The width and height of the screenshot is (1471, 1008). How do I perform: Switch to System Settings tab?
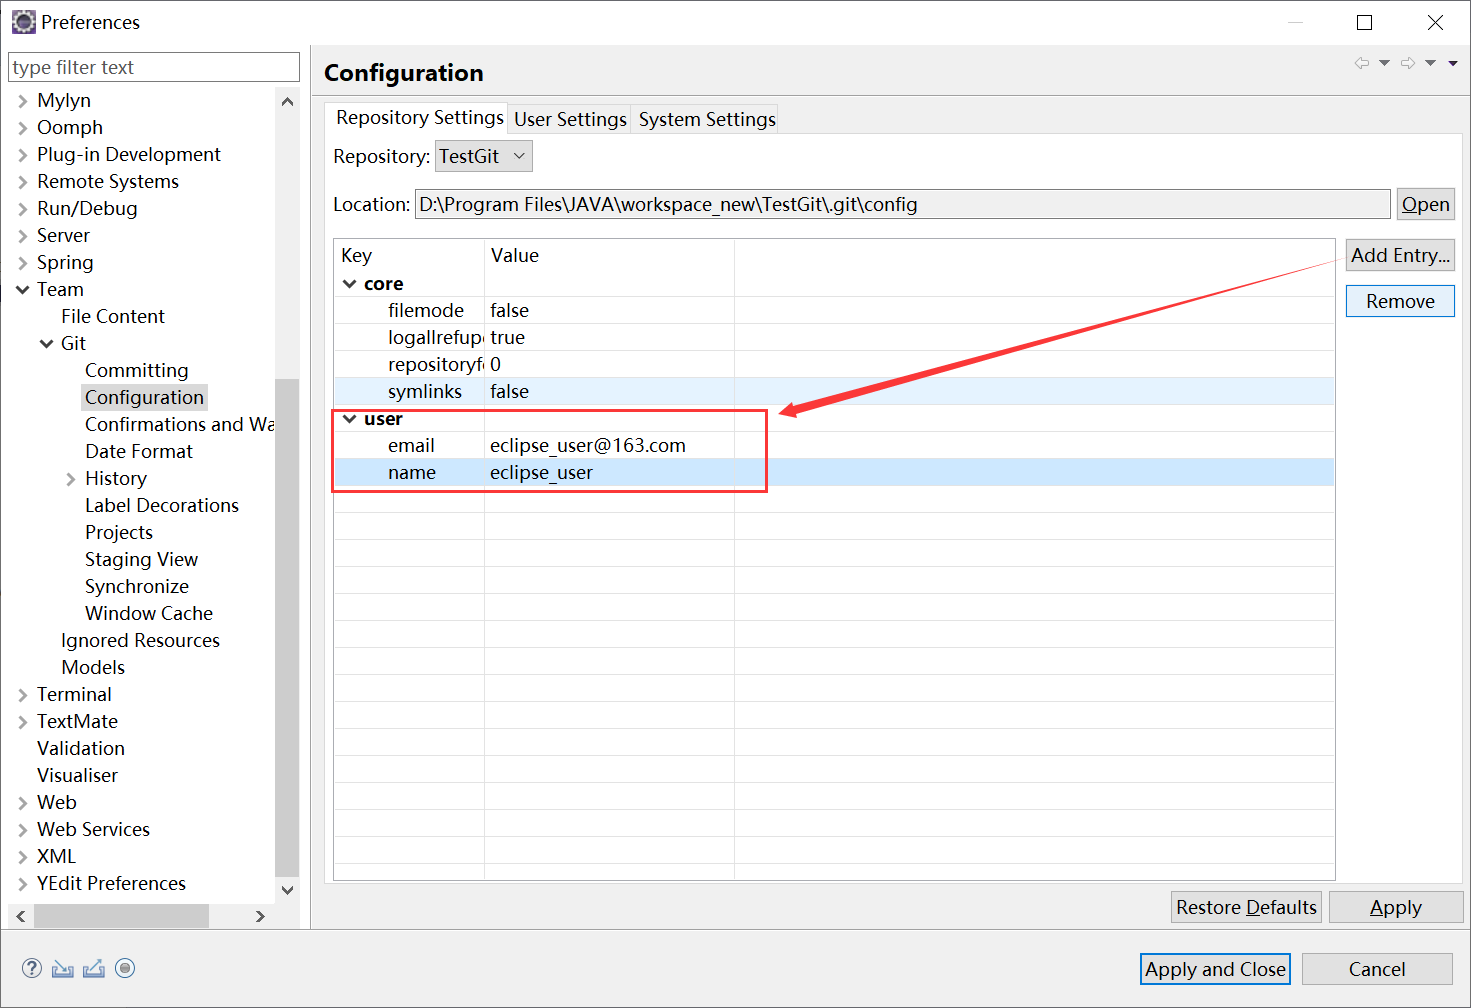tap(707, 119)
